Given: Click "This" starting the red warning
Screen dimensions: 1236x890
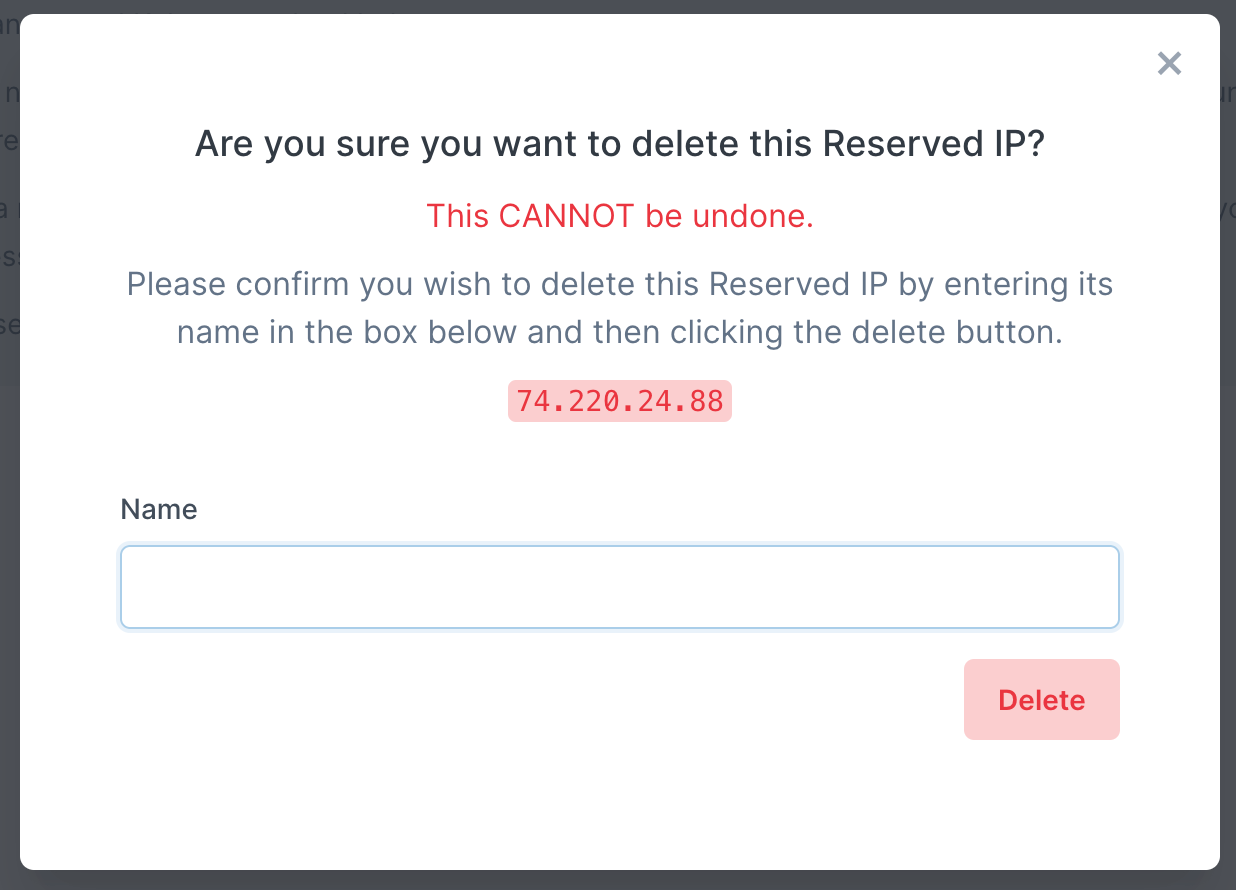Looking at the screenshot, I should 458,216.
